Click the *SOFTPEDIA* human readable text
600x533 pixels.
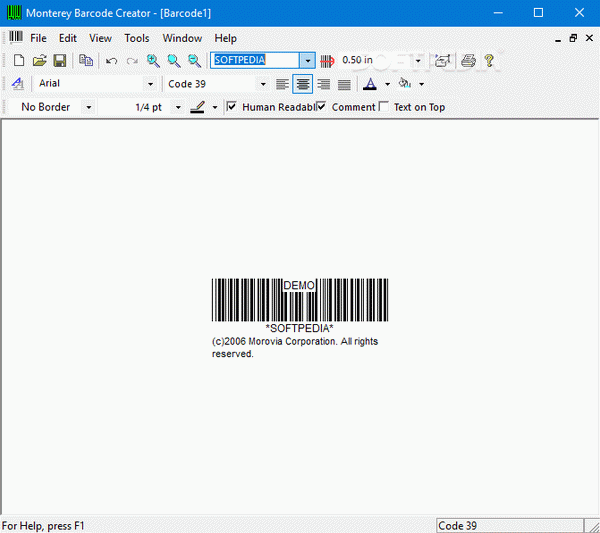300,328
